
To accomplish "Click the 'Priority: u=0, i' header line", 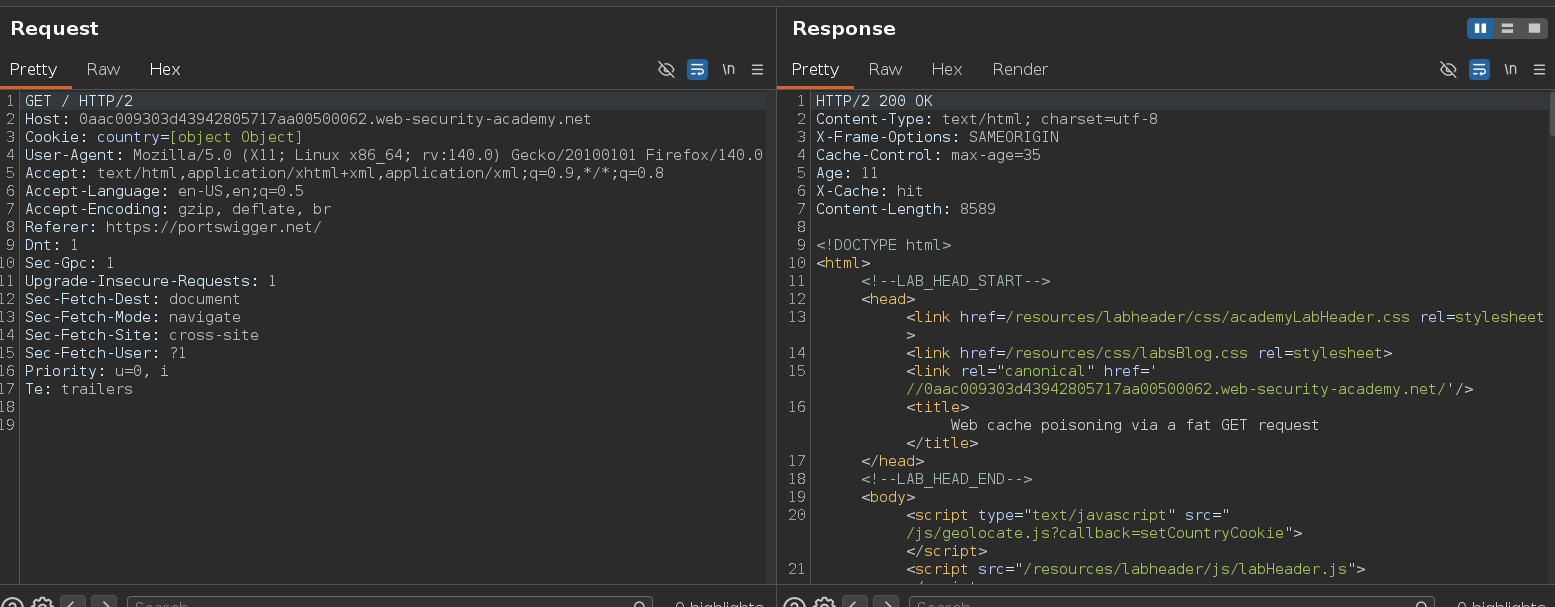I will (x=97, y=371).
